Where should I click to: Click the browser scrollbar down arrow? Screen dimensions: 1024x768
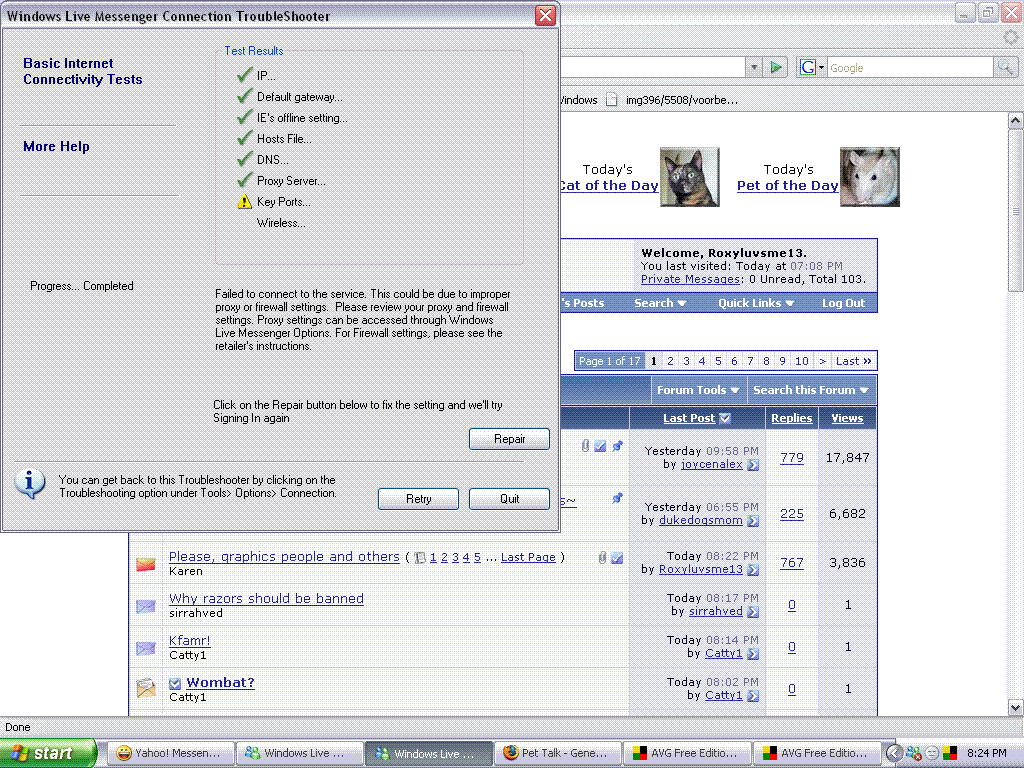tap(1015, 707)
